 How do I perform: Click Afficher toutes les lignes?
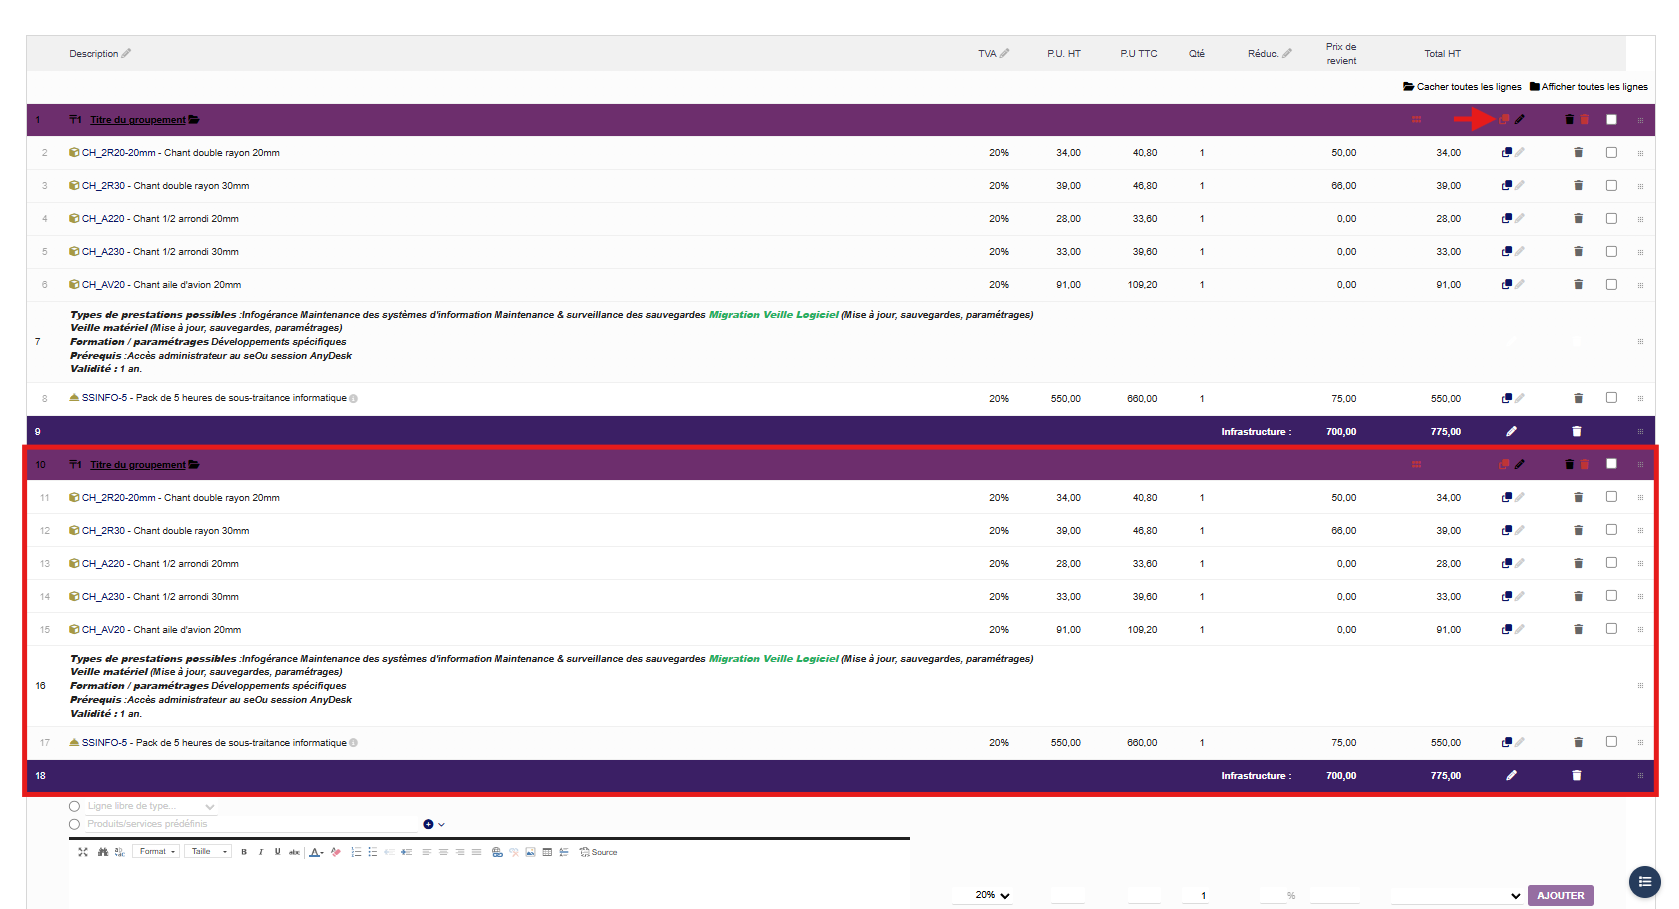click(x=1589, y=87)
